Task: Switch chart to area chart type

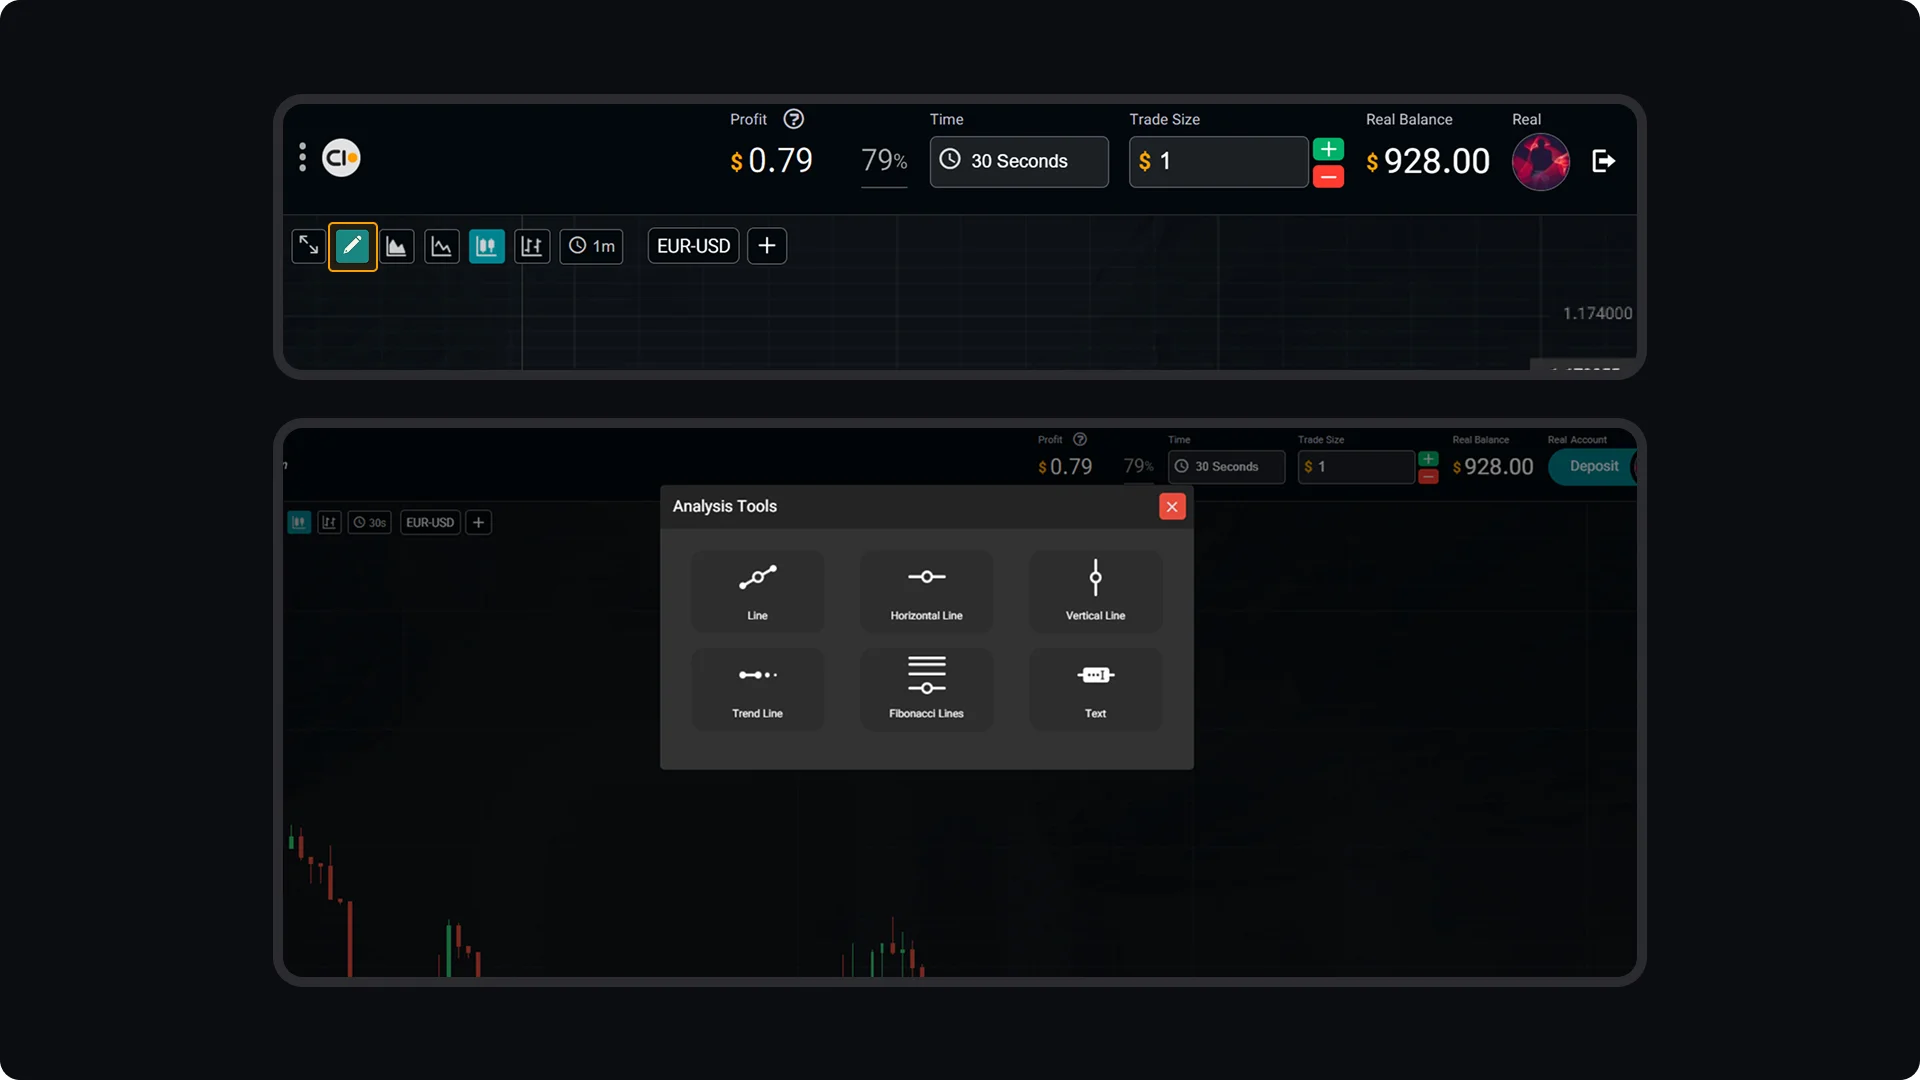Action: [397, 246]
